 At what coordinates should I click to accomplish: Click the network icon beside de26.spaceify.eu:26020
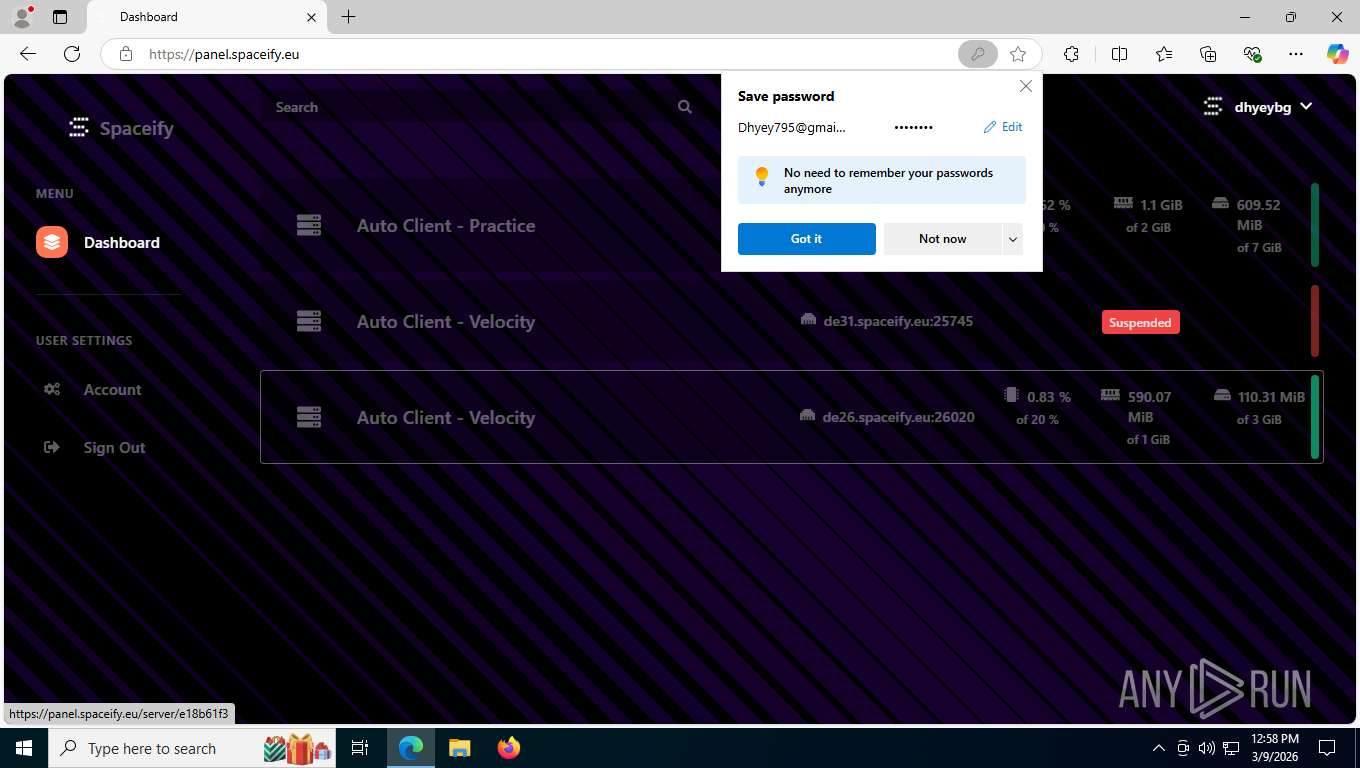point(808,416)
